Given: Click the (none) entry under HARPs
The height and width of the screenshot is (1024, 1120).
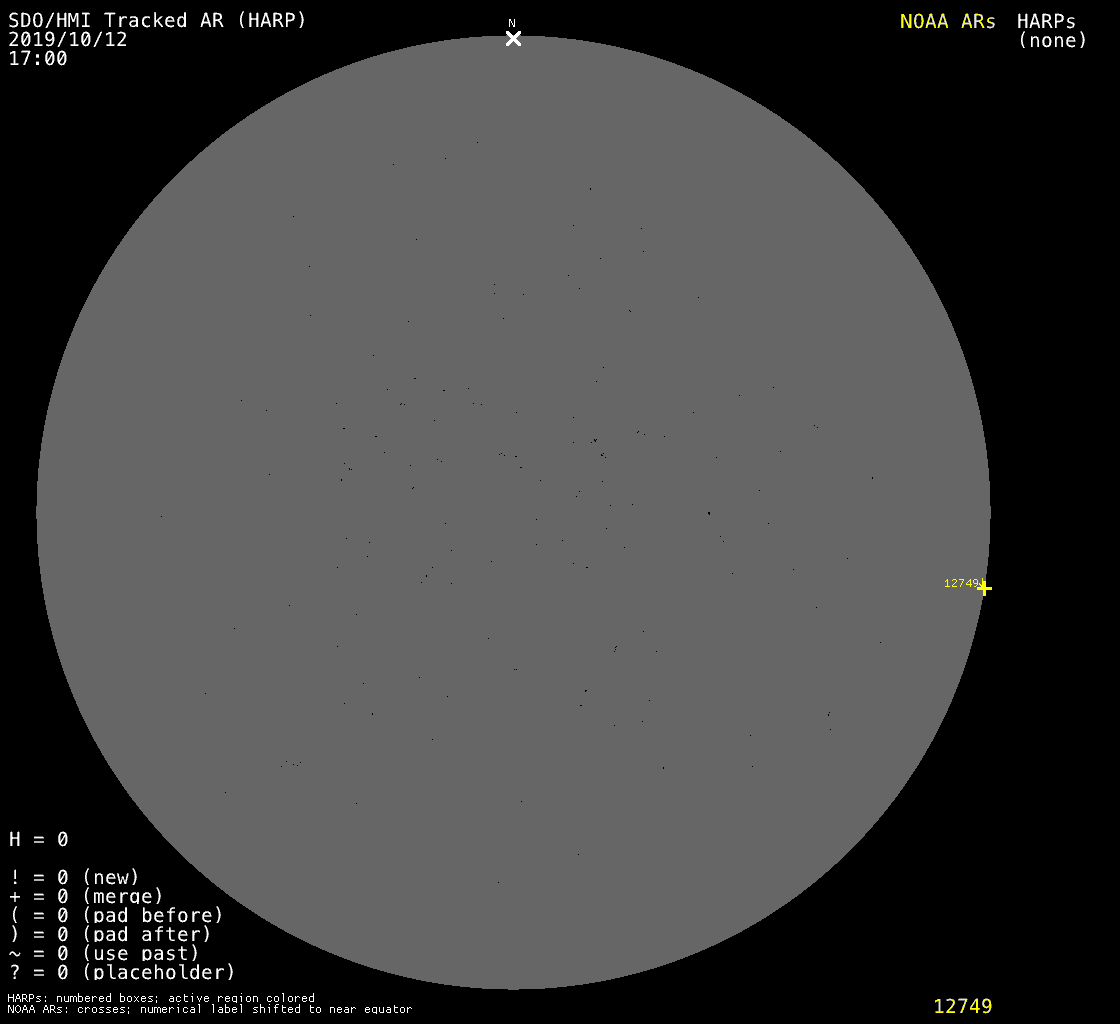Looking at the screenshot, I should tap(1052, 41).
